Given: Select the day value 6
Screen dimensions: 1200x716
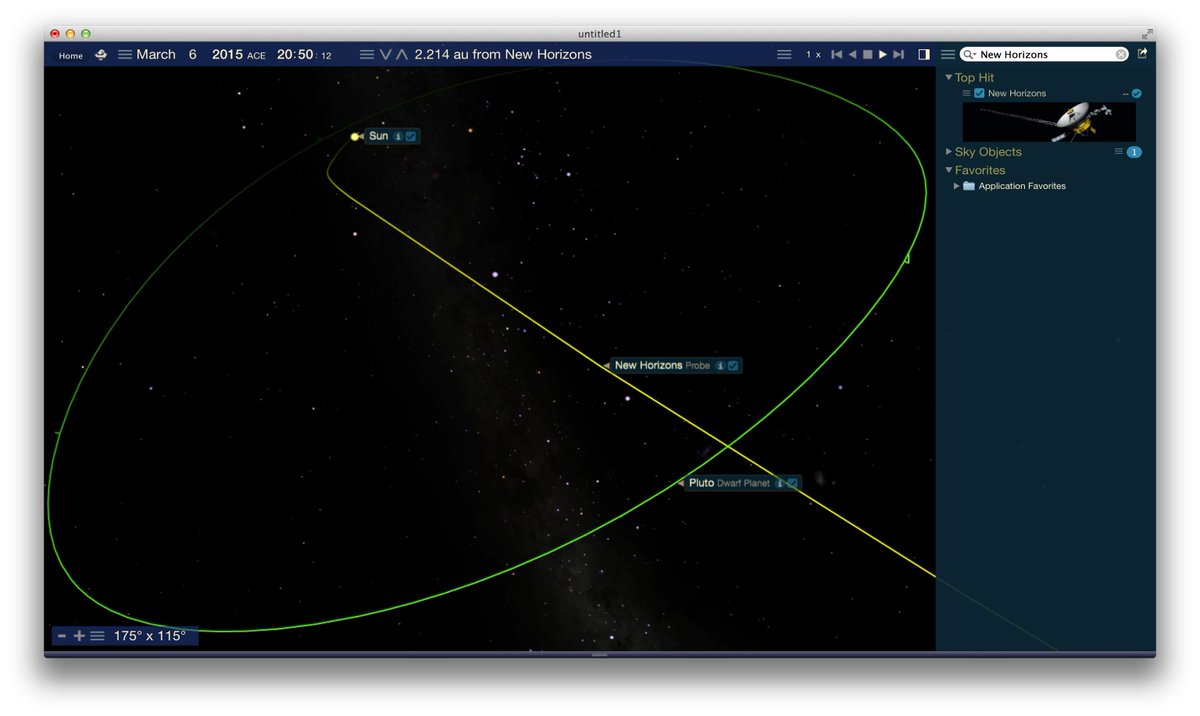Looking at the screenshot, I should (193, 55).
